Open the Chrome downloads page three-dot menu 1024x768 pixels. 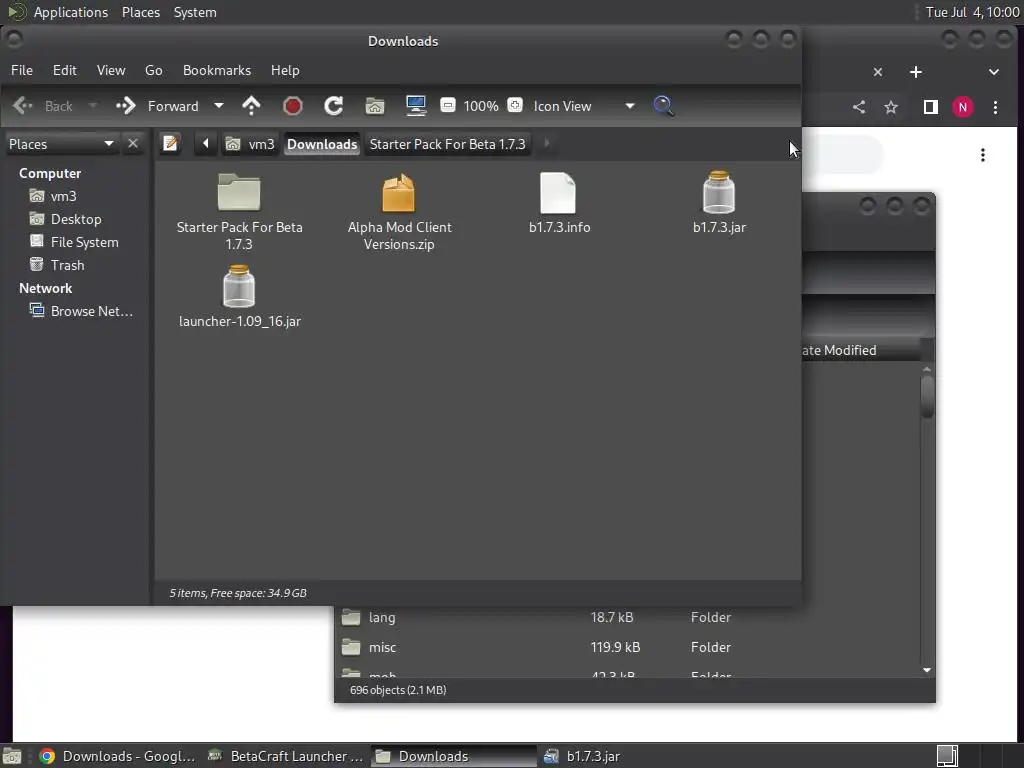coord(982,155)
